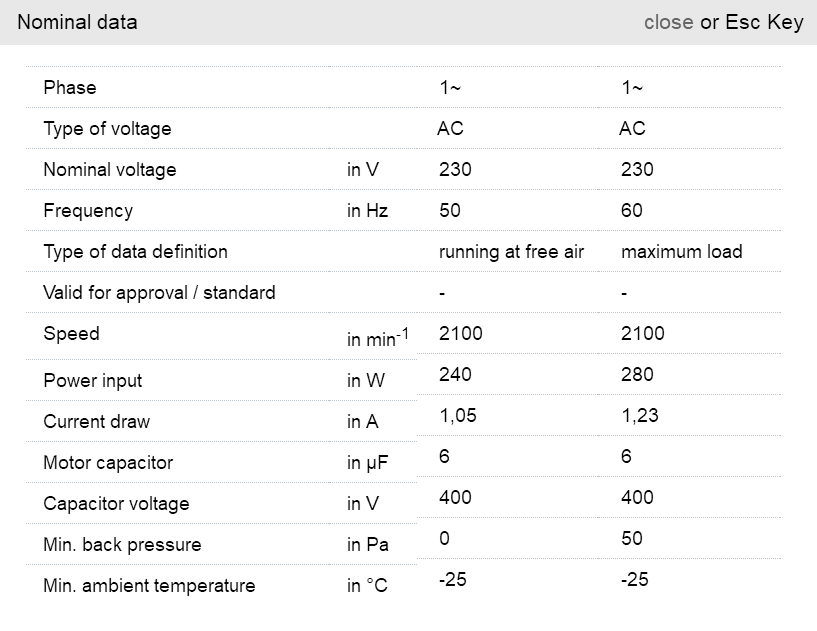This screenshot has width=817, height=631.
Task: Click Min. back pressure value 50
Action: click(631, 539)
